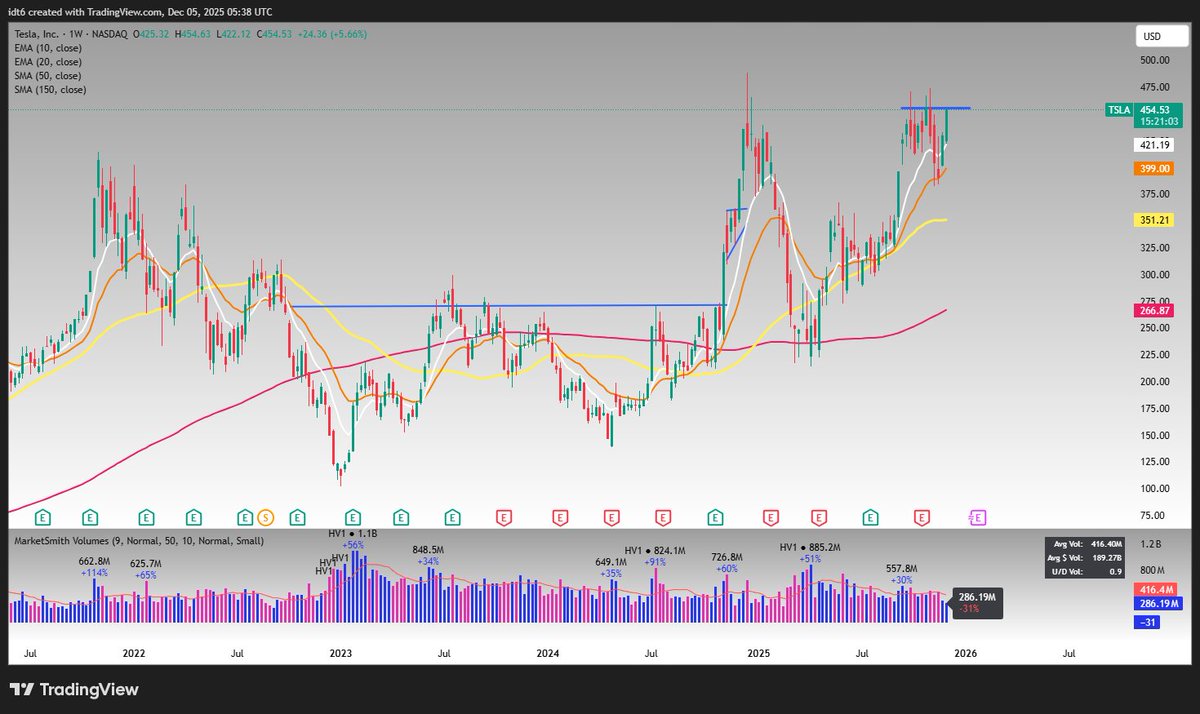Screen dimensions: 1200x714
Task: Click the TradingView logo at the bottom left
Action: click(x=75, y=689)
